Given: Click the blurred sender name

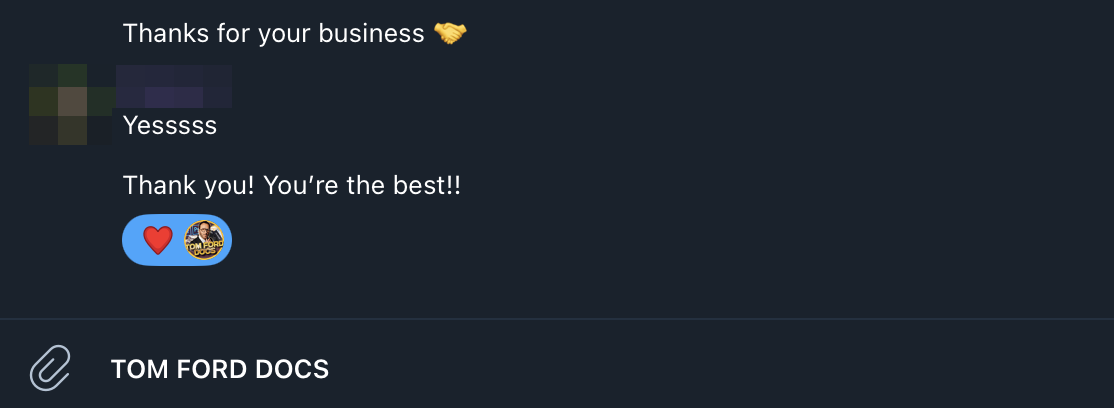Looking at the screenshot, I should (175, 86).
